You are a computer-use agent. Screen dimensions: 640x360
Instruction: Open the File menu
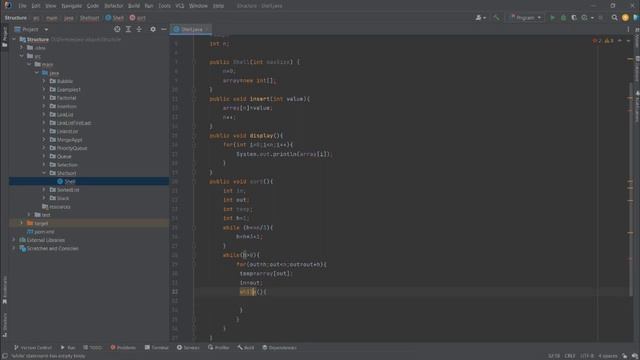tap(22, 6)
